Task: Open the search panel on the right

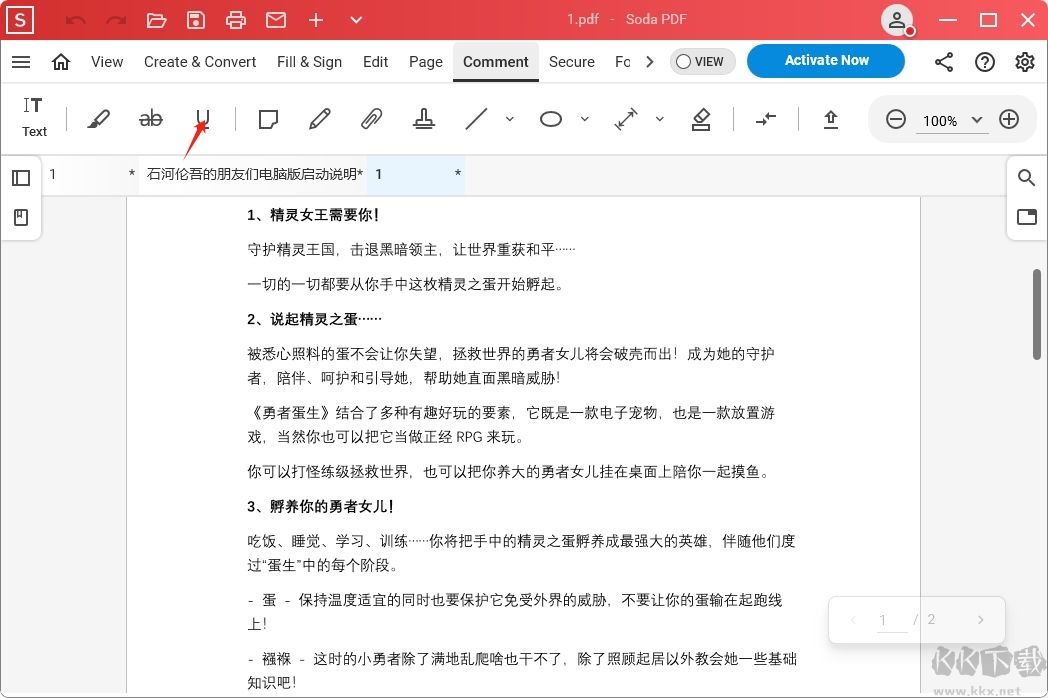Action: (1026, 177)
